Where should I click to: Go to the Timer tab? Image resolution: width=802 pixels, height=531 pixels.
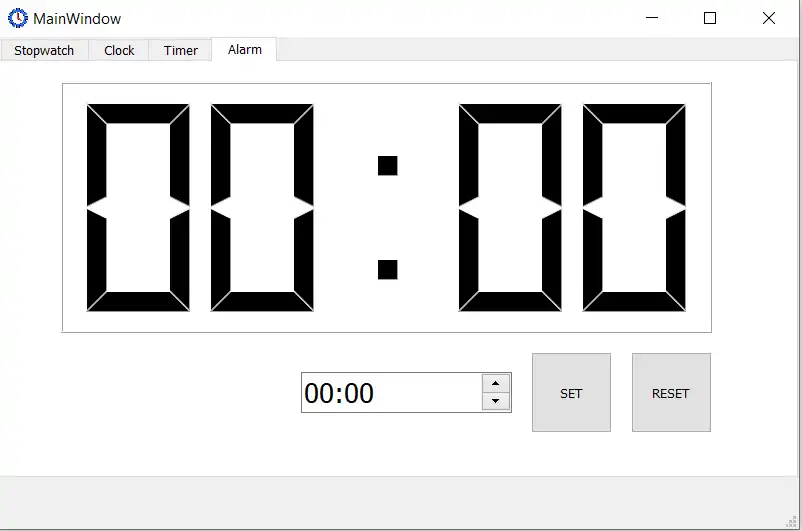click(181, 51)
